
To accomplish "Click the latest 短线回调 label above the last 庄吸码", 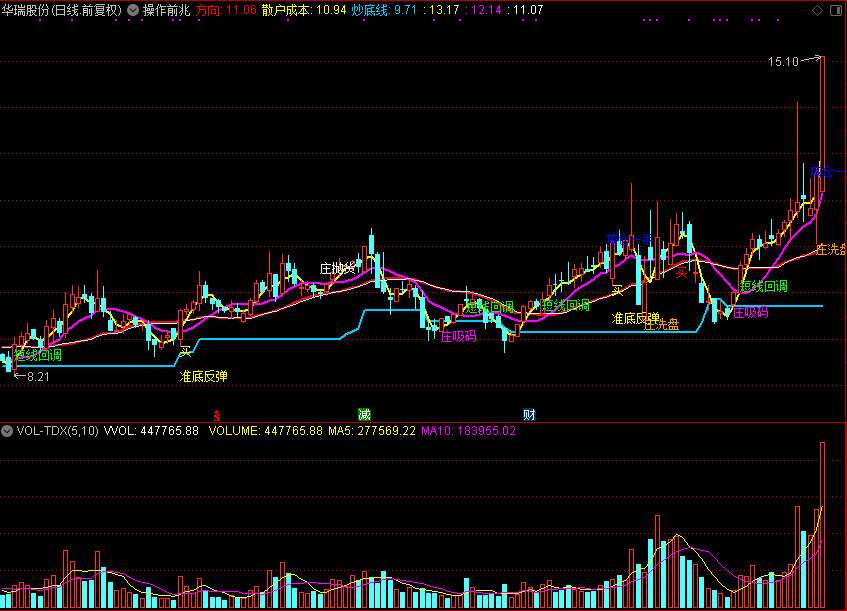I will 764,286.
